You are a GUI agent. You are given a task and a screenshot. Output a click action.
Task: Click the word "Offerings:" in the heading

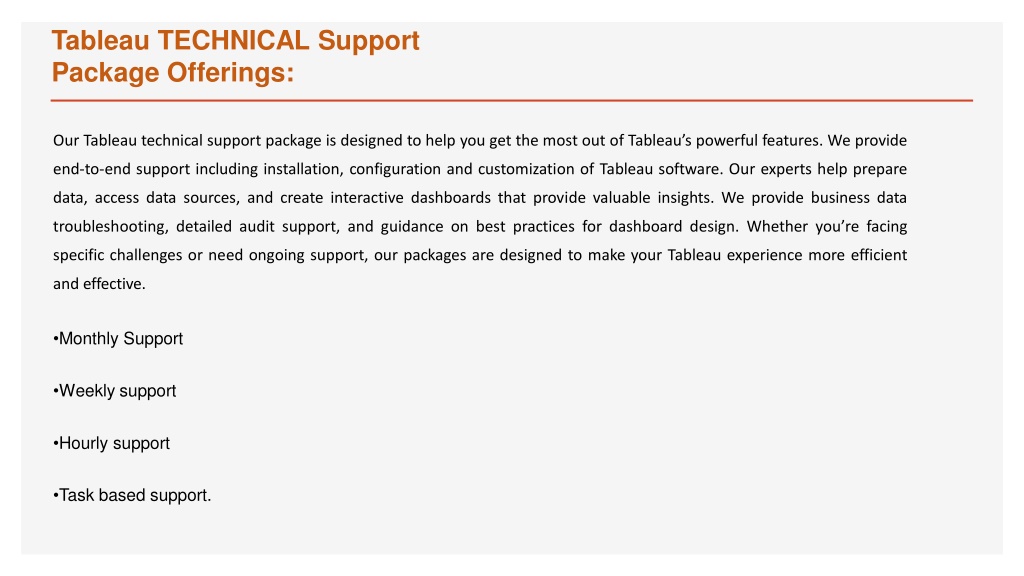pyautogui.click(x=231, y=73)
